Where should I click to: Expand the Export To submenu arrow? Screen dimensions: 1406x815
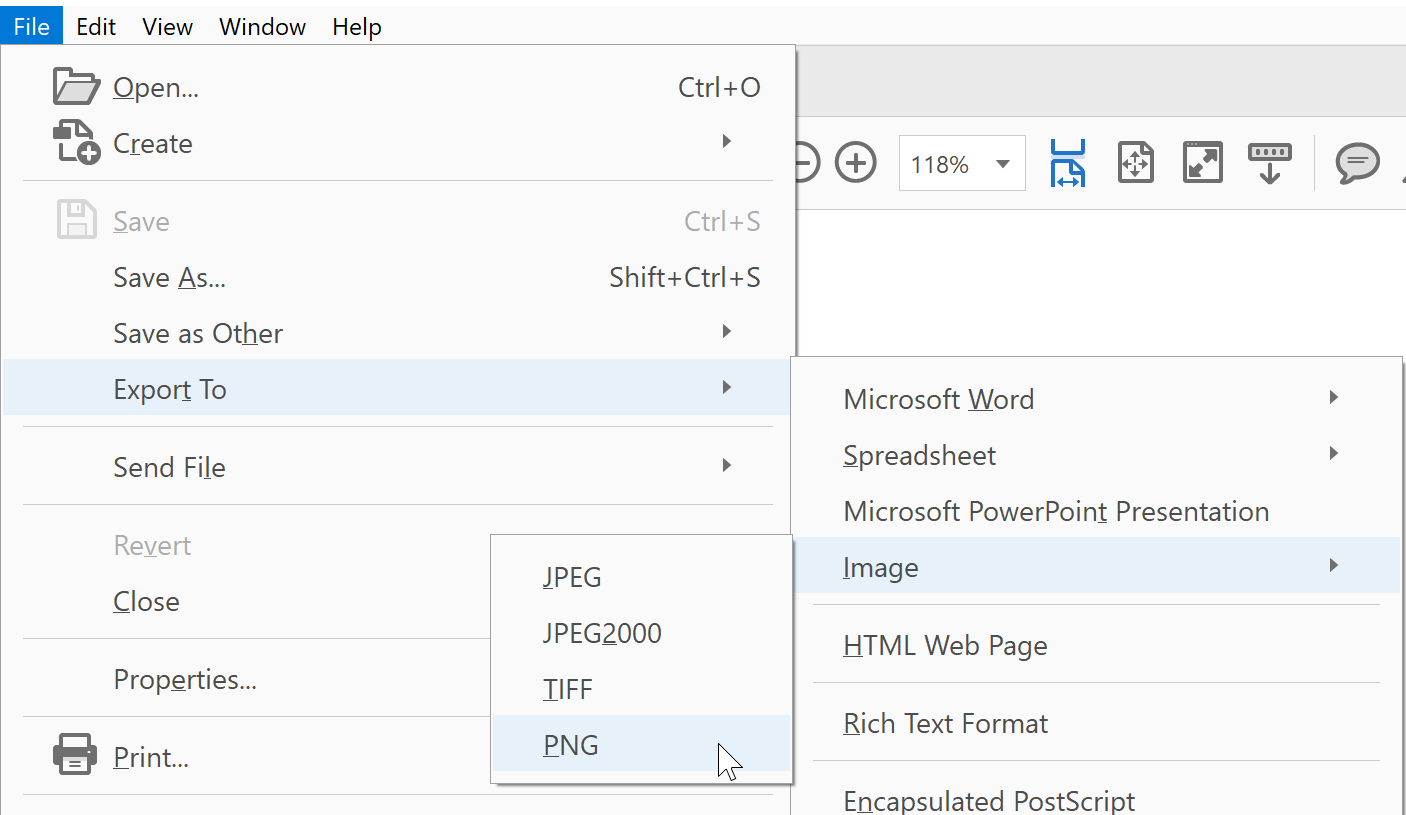point(728,388)
